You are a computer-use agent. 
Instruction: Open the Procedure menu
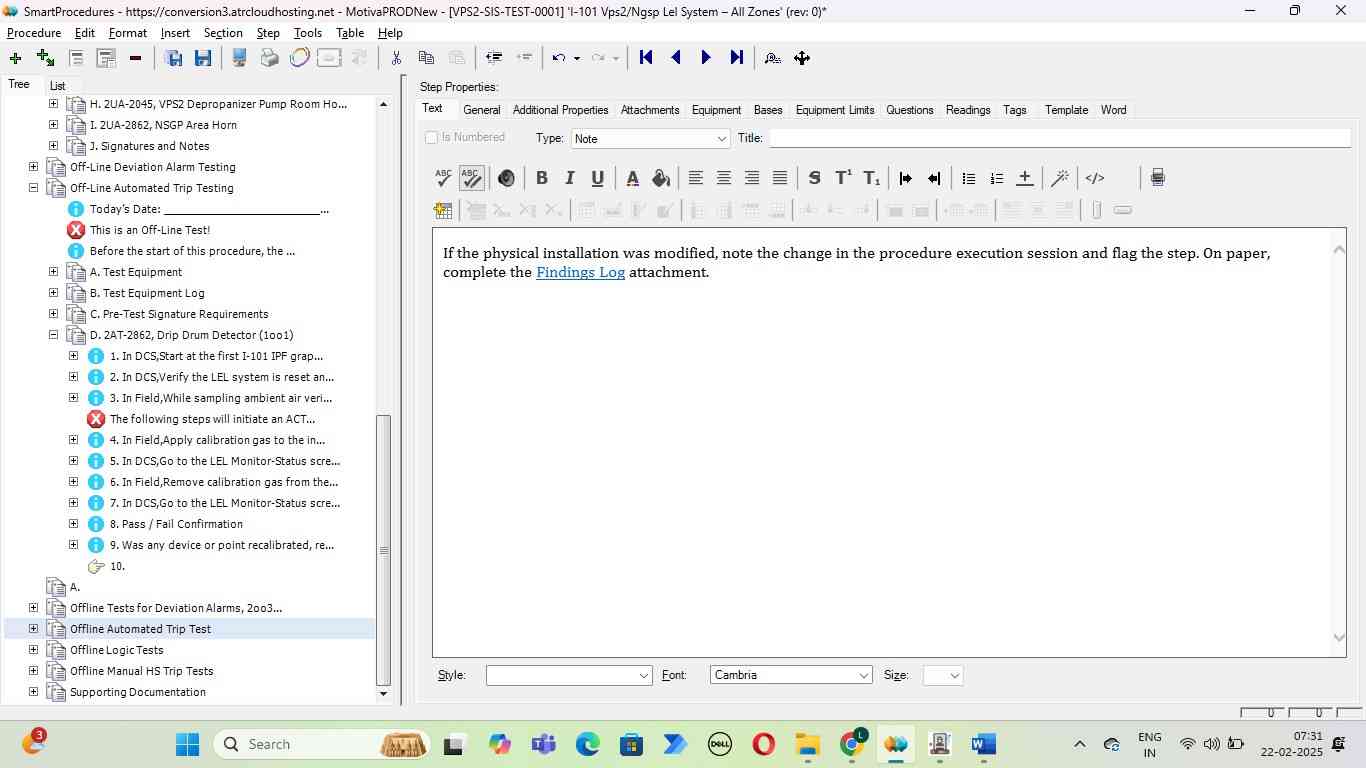[34, 33]
